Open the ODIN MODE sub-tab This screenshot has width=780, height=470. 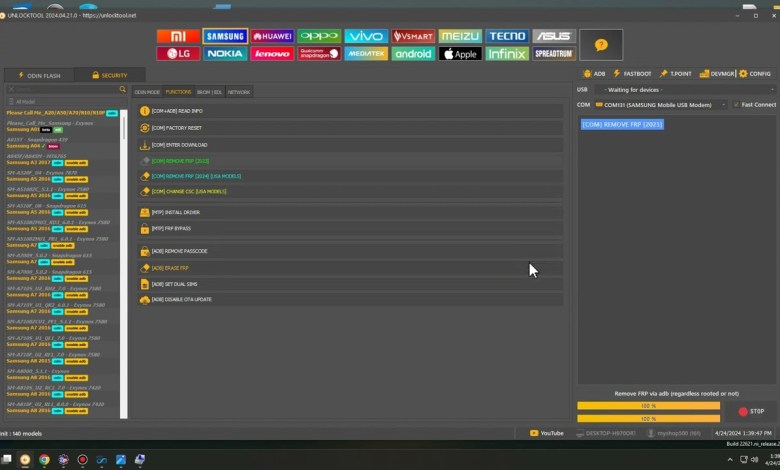(x=147, y=92)
